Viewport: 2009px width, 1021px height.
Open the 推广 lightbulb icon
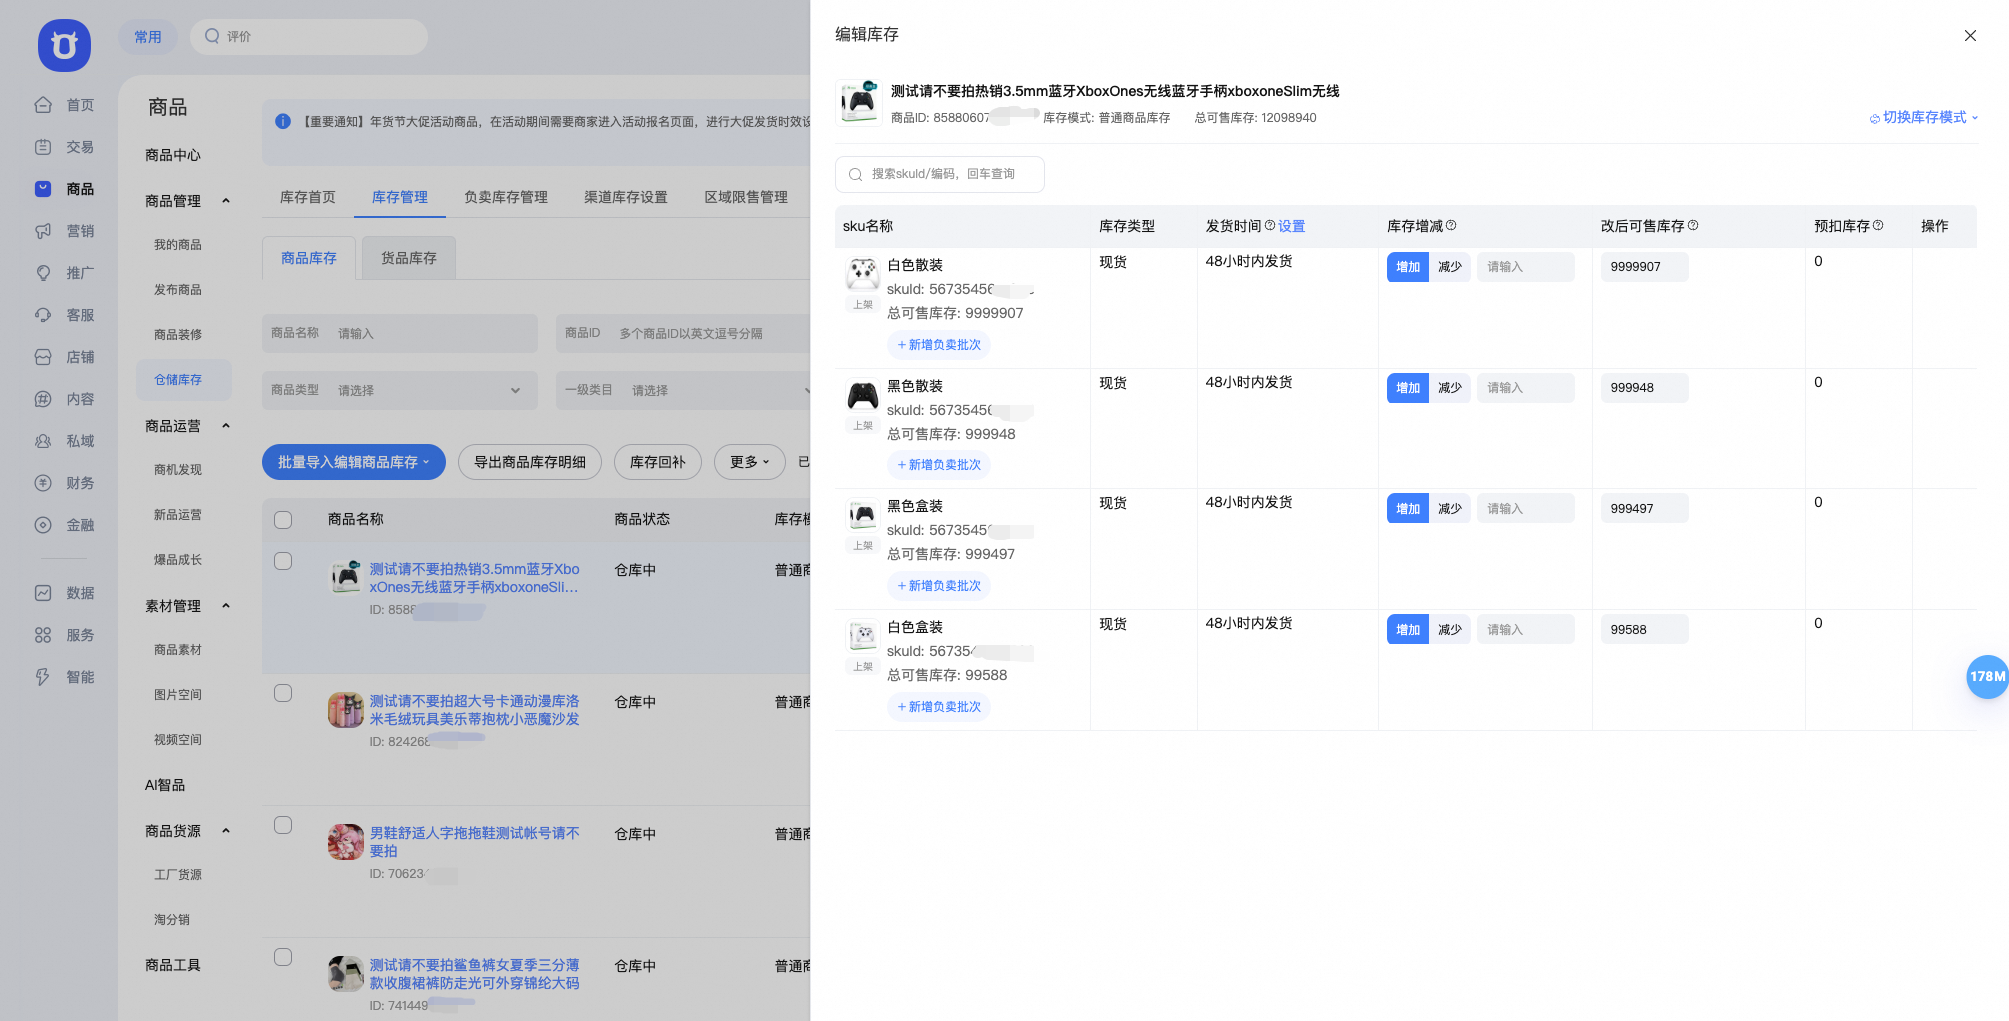pyautogui.click(x=43, y=273)
